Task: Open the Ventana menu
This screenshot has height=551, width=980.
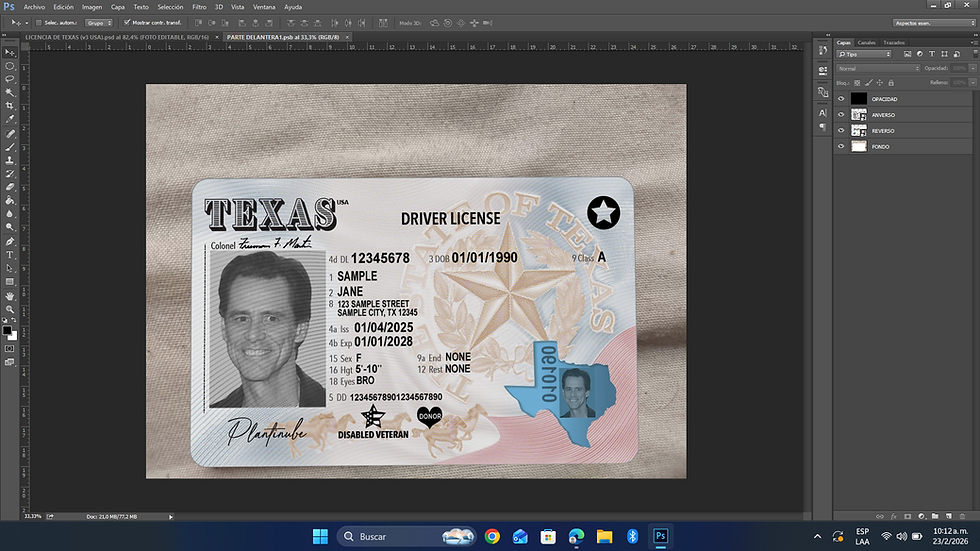Action: tap(264, 7)
